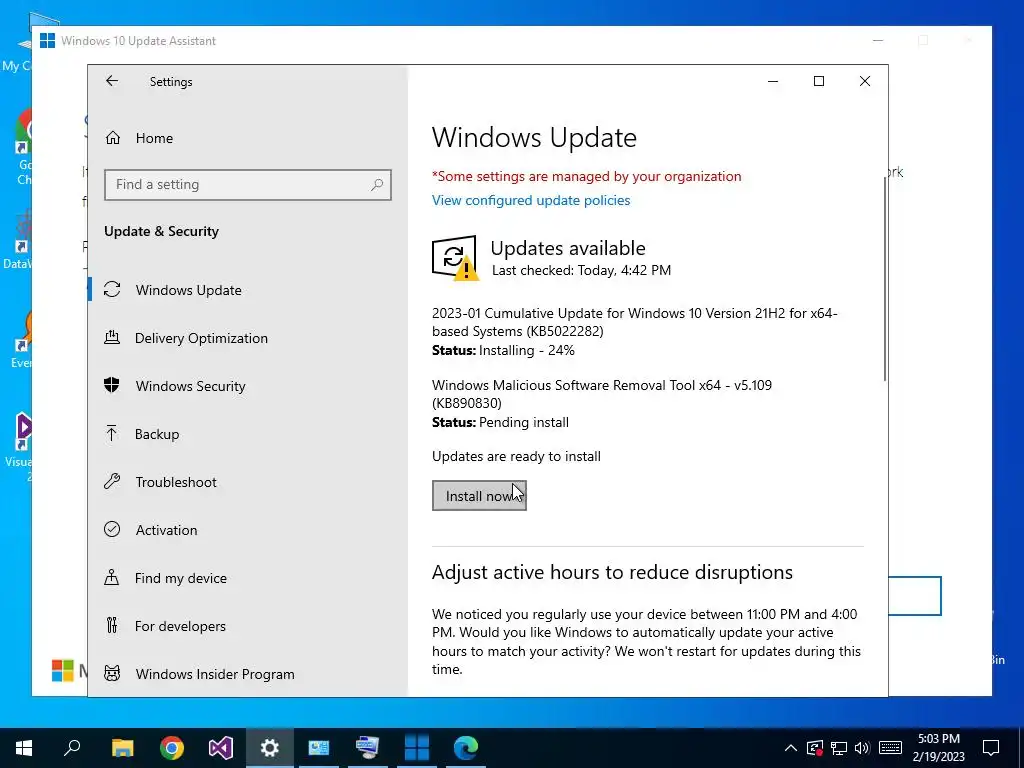Maximize the Settings window
This screenshot has width=1024, height=768.
[x=819, y=81]
